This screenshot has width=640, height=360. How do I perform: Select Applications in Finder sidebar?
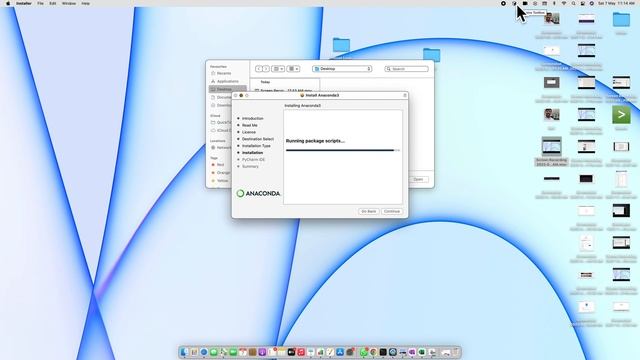[x=227, y=81]
